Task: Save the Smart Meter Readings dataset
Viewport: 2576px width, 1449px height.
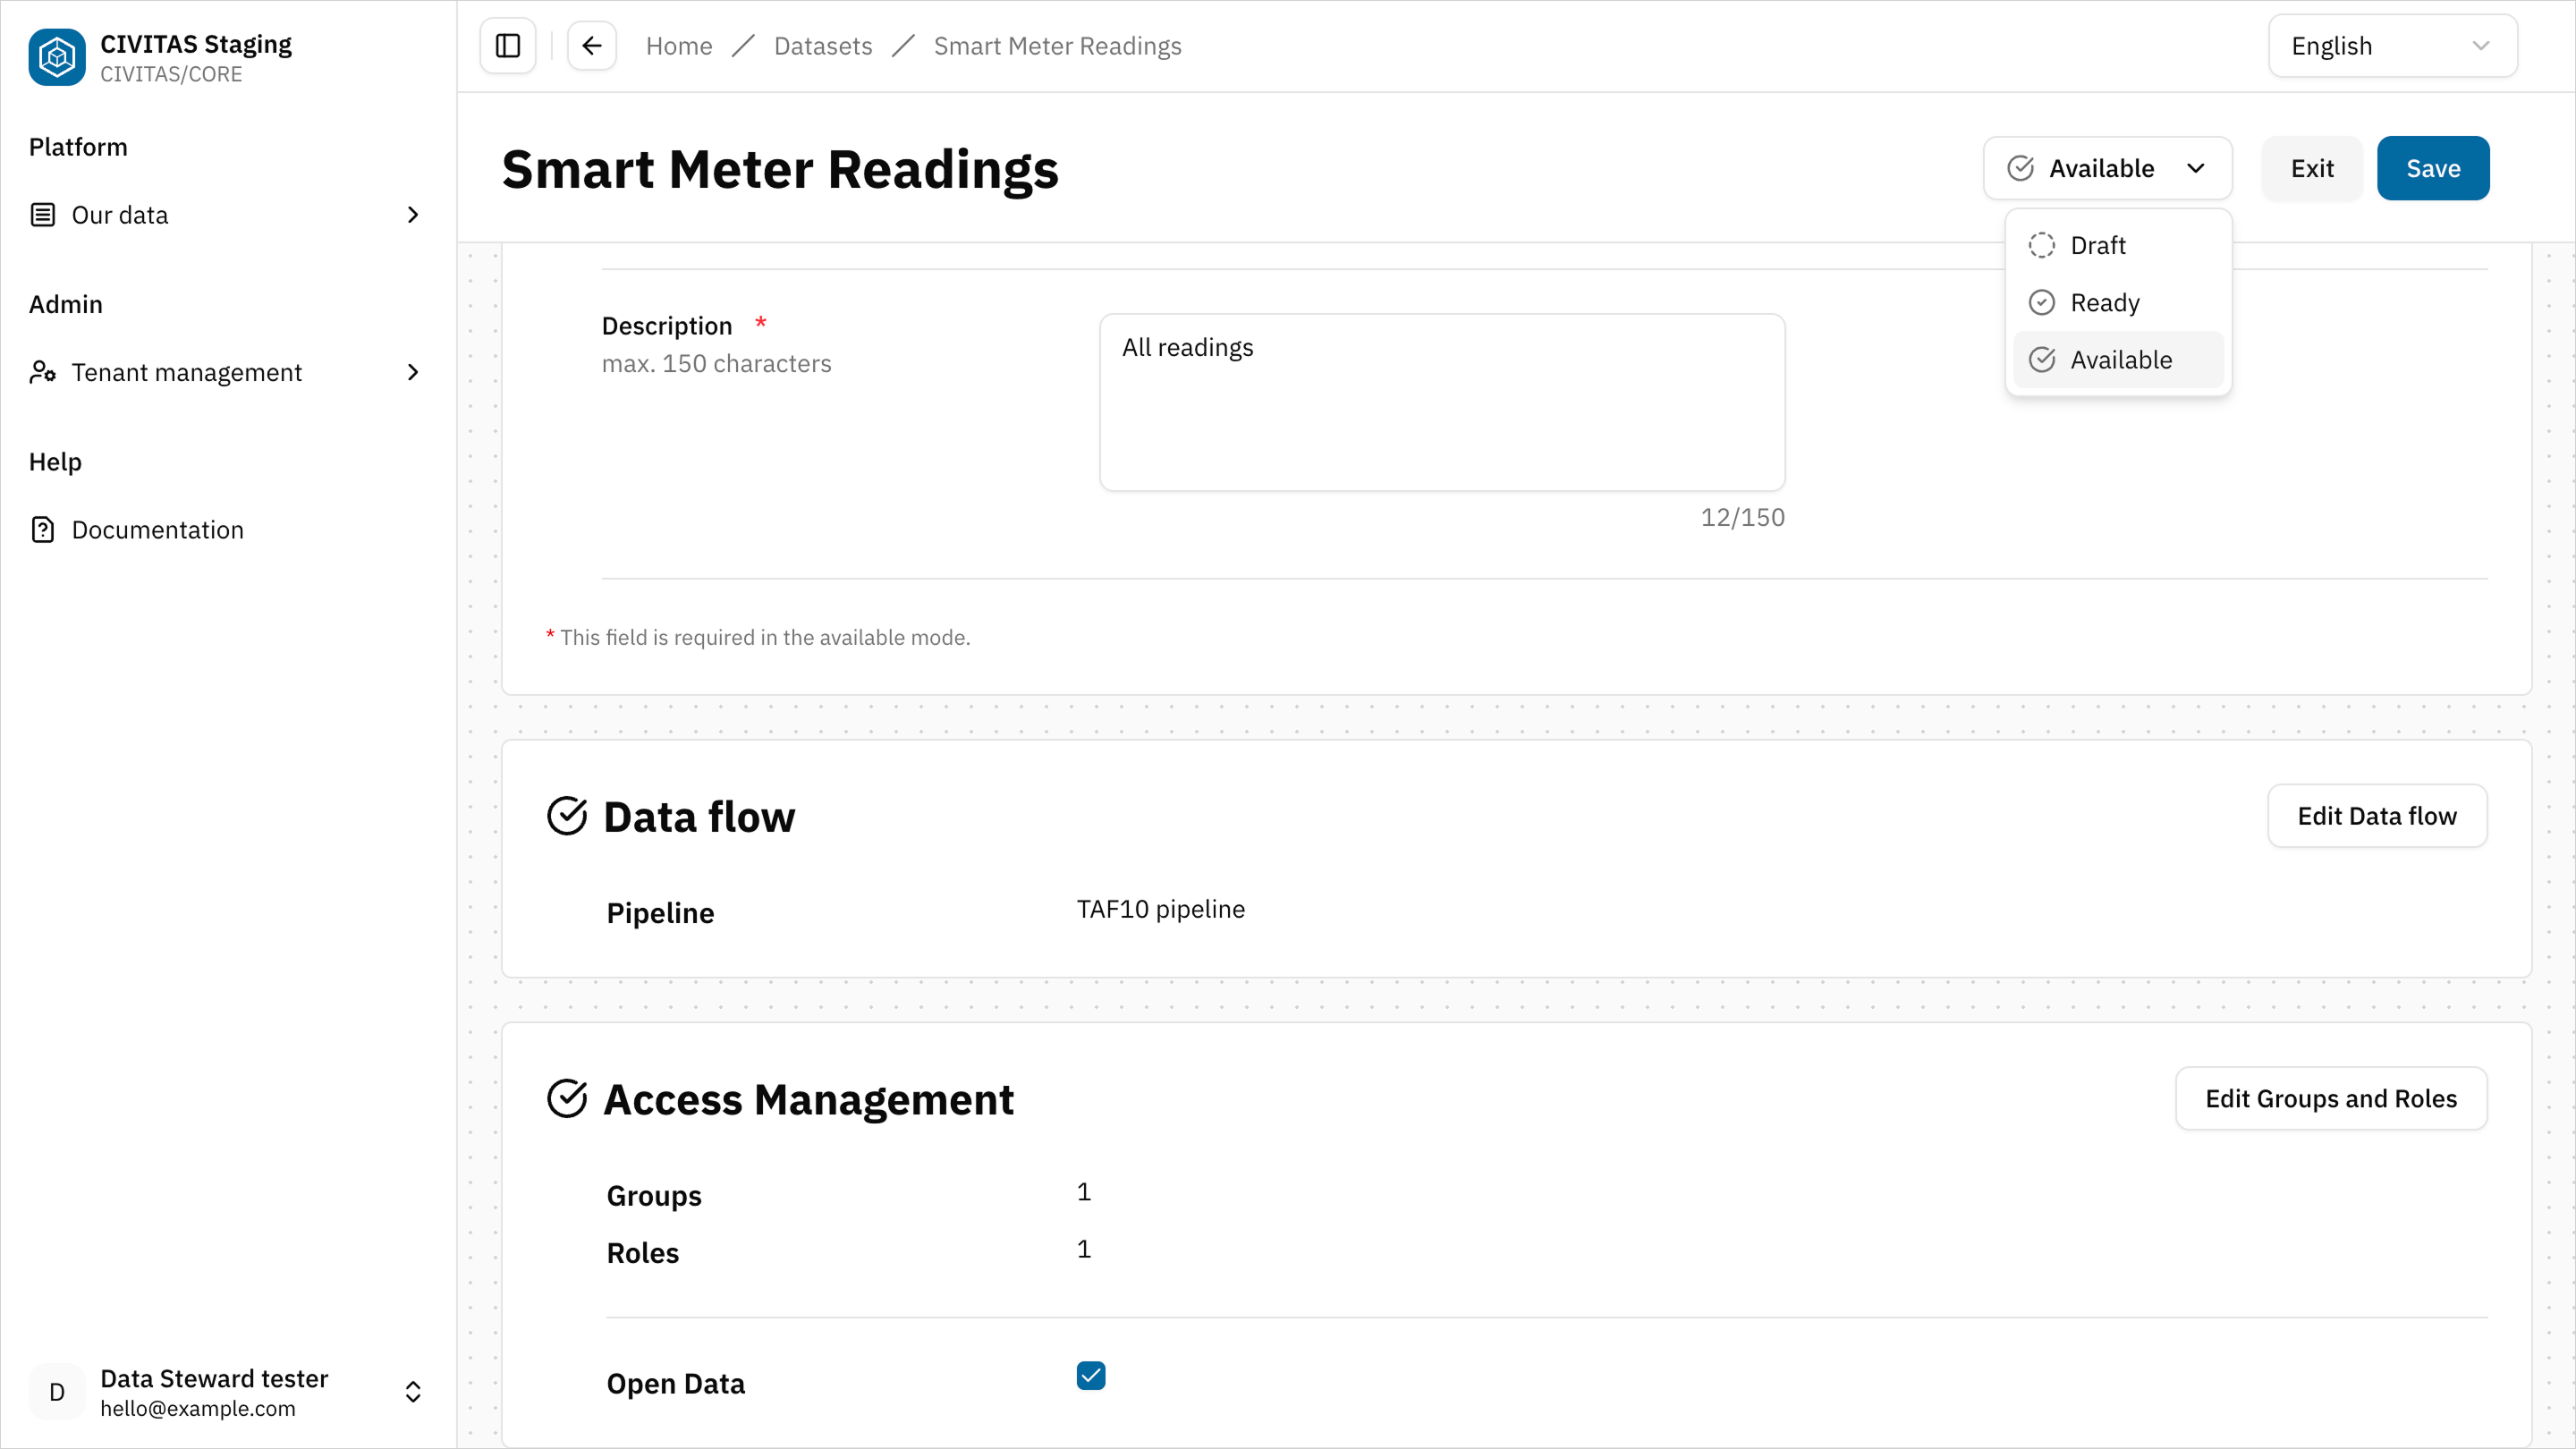Action: pos(2433,168)
